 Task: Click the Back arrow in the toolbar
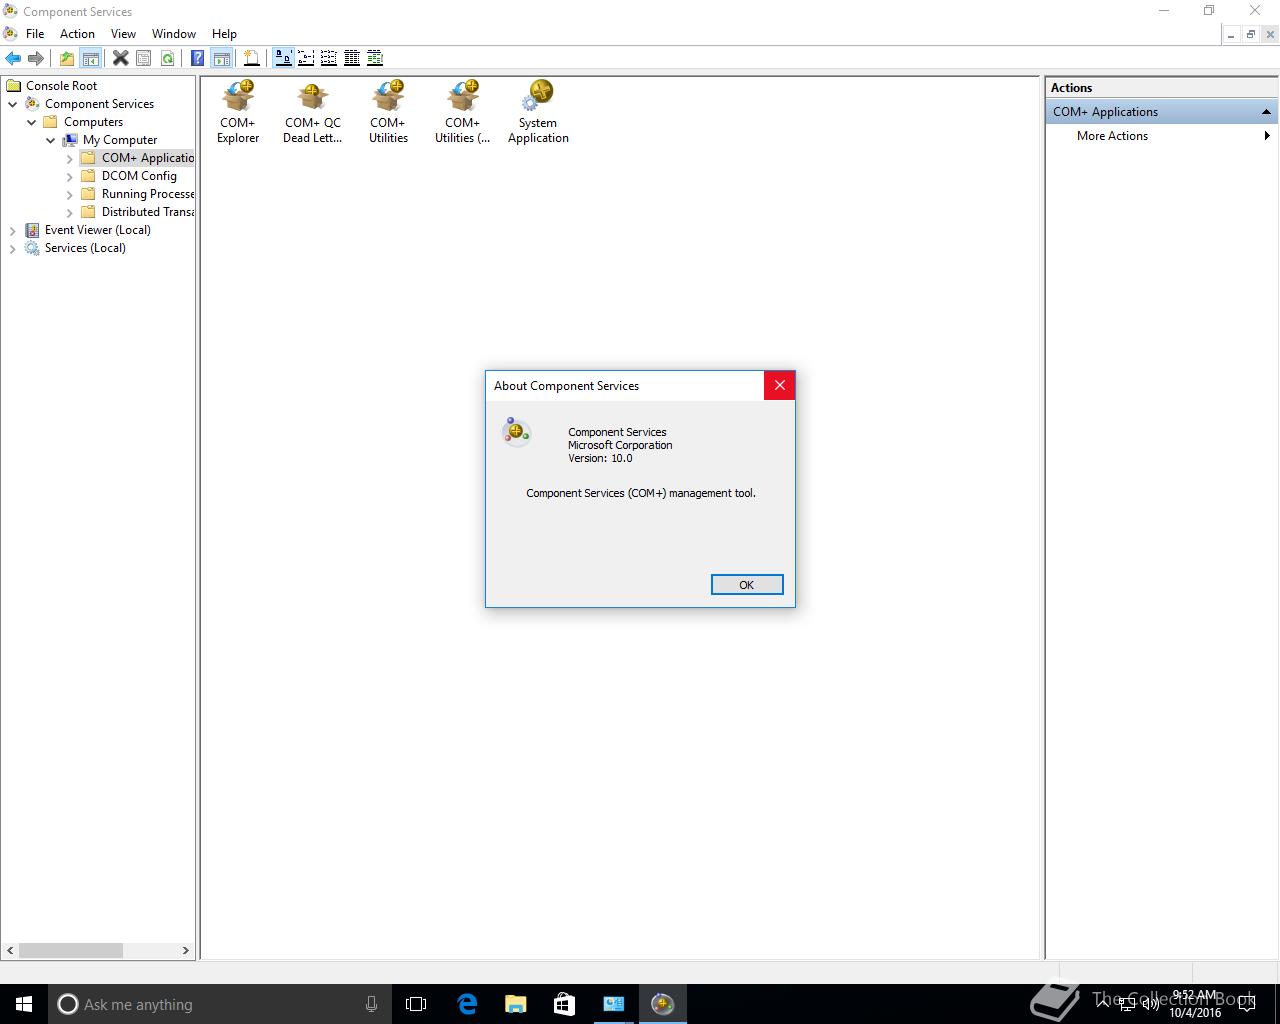(x=13, y=58)
